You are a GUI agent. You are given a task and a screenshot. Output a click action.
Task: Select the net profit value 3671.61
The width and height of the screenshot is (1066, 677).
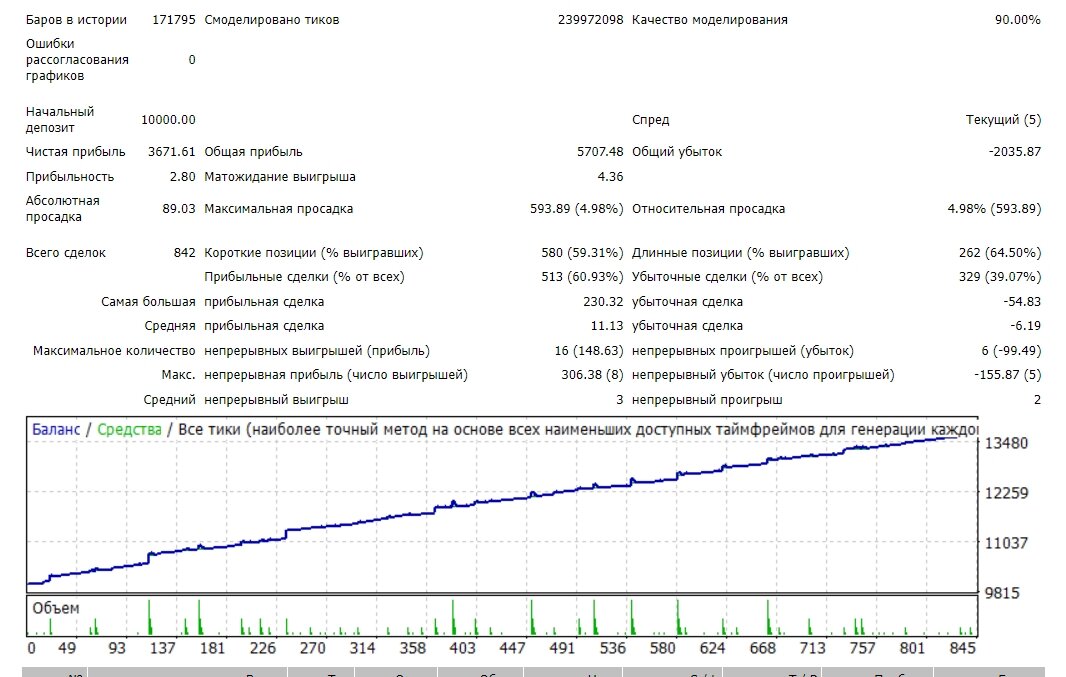pos(171,152)
